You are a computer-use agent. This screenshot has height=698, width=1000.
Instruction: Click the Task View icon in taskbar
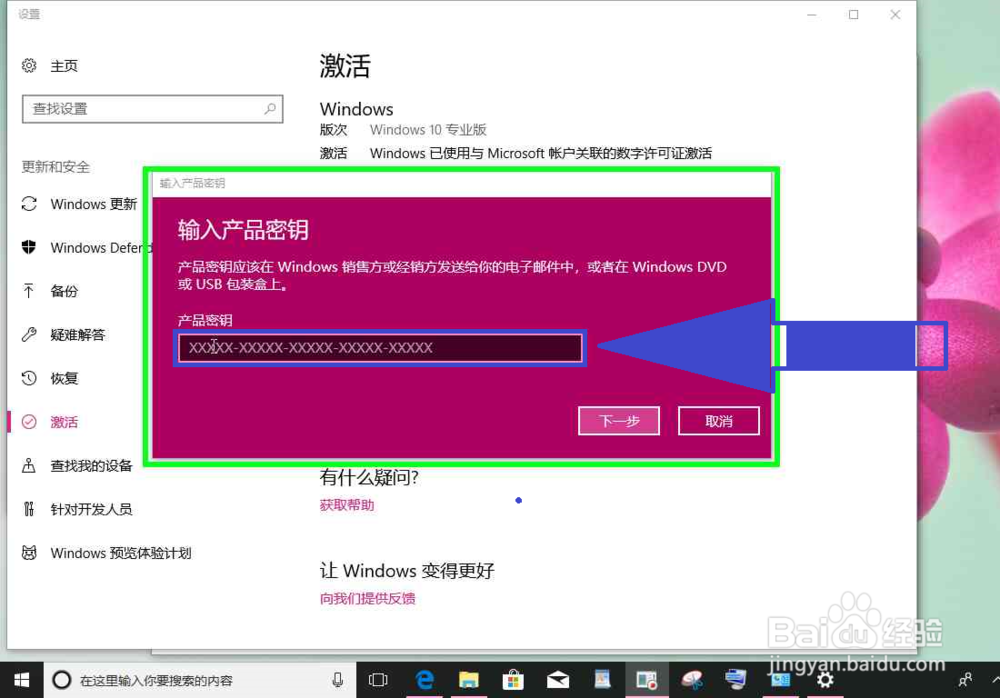377,679
